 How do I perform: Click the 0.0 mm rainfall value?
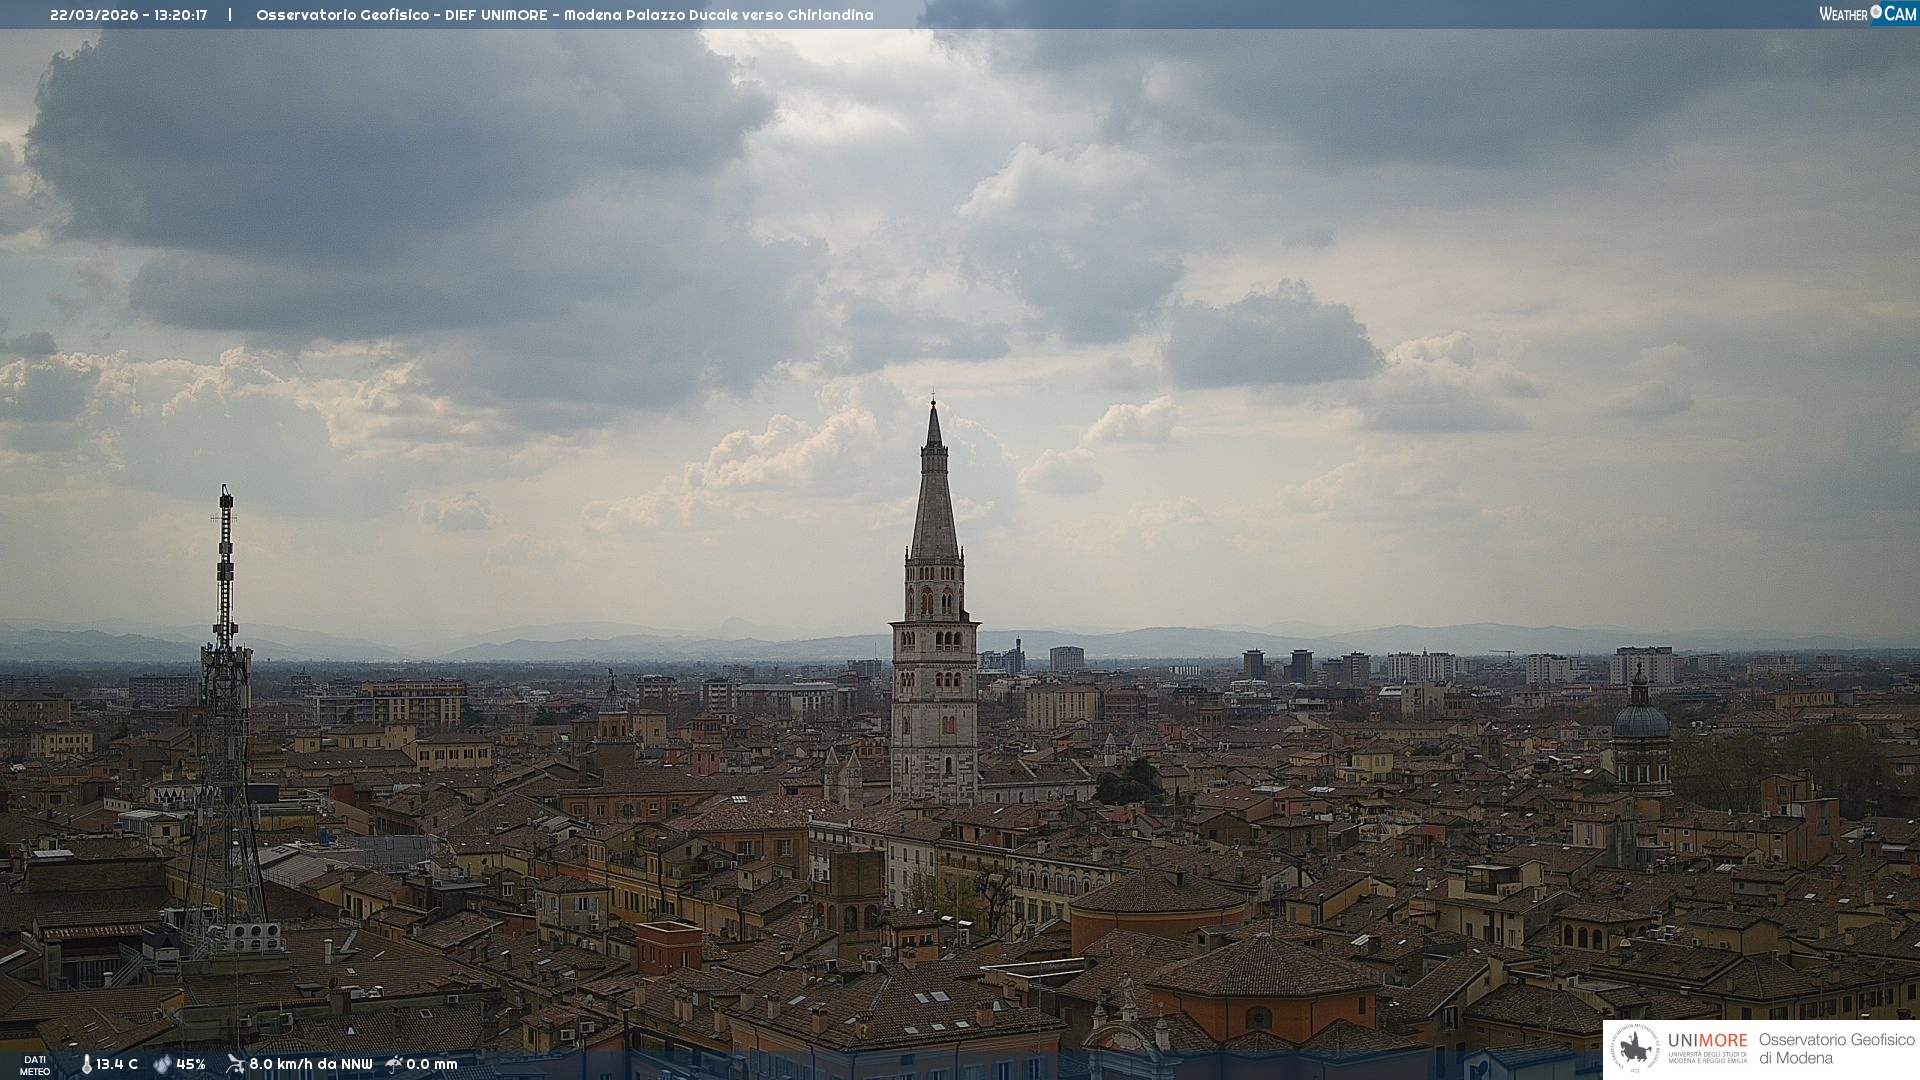(x=432, y=1064)
